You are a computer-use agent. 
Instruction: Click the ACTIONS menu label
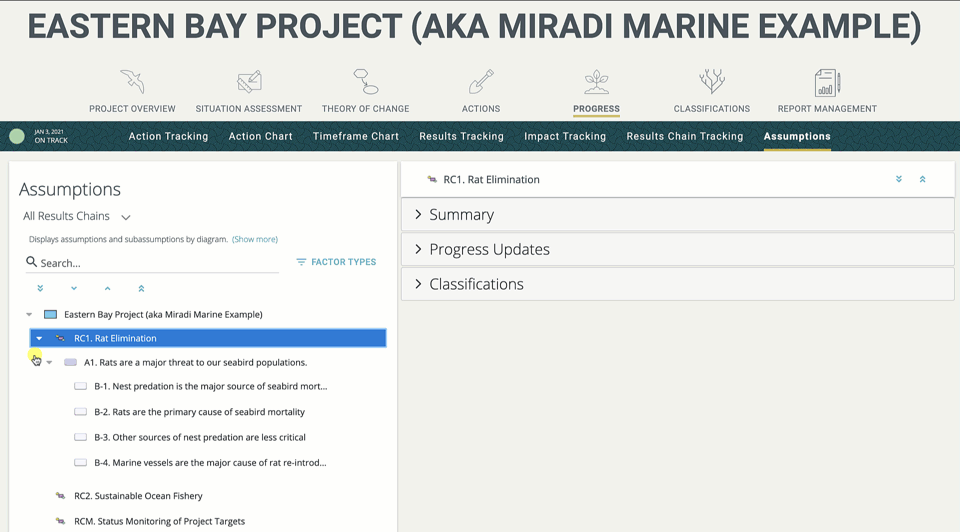pos(481,108)
